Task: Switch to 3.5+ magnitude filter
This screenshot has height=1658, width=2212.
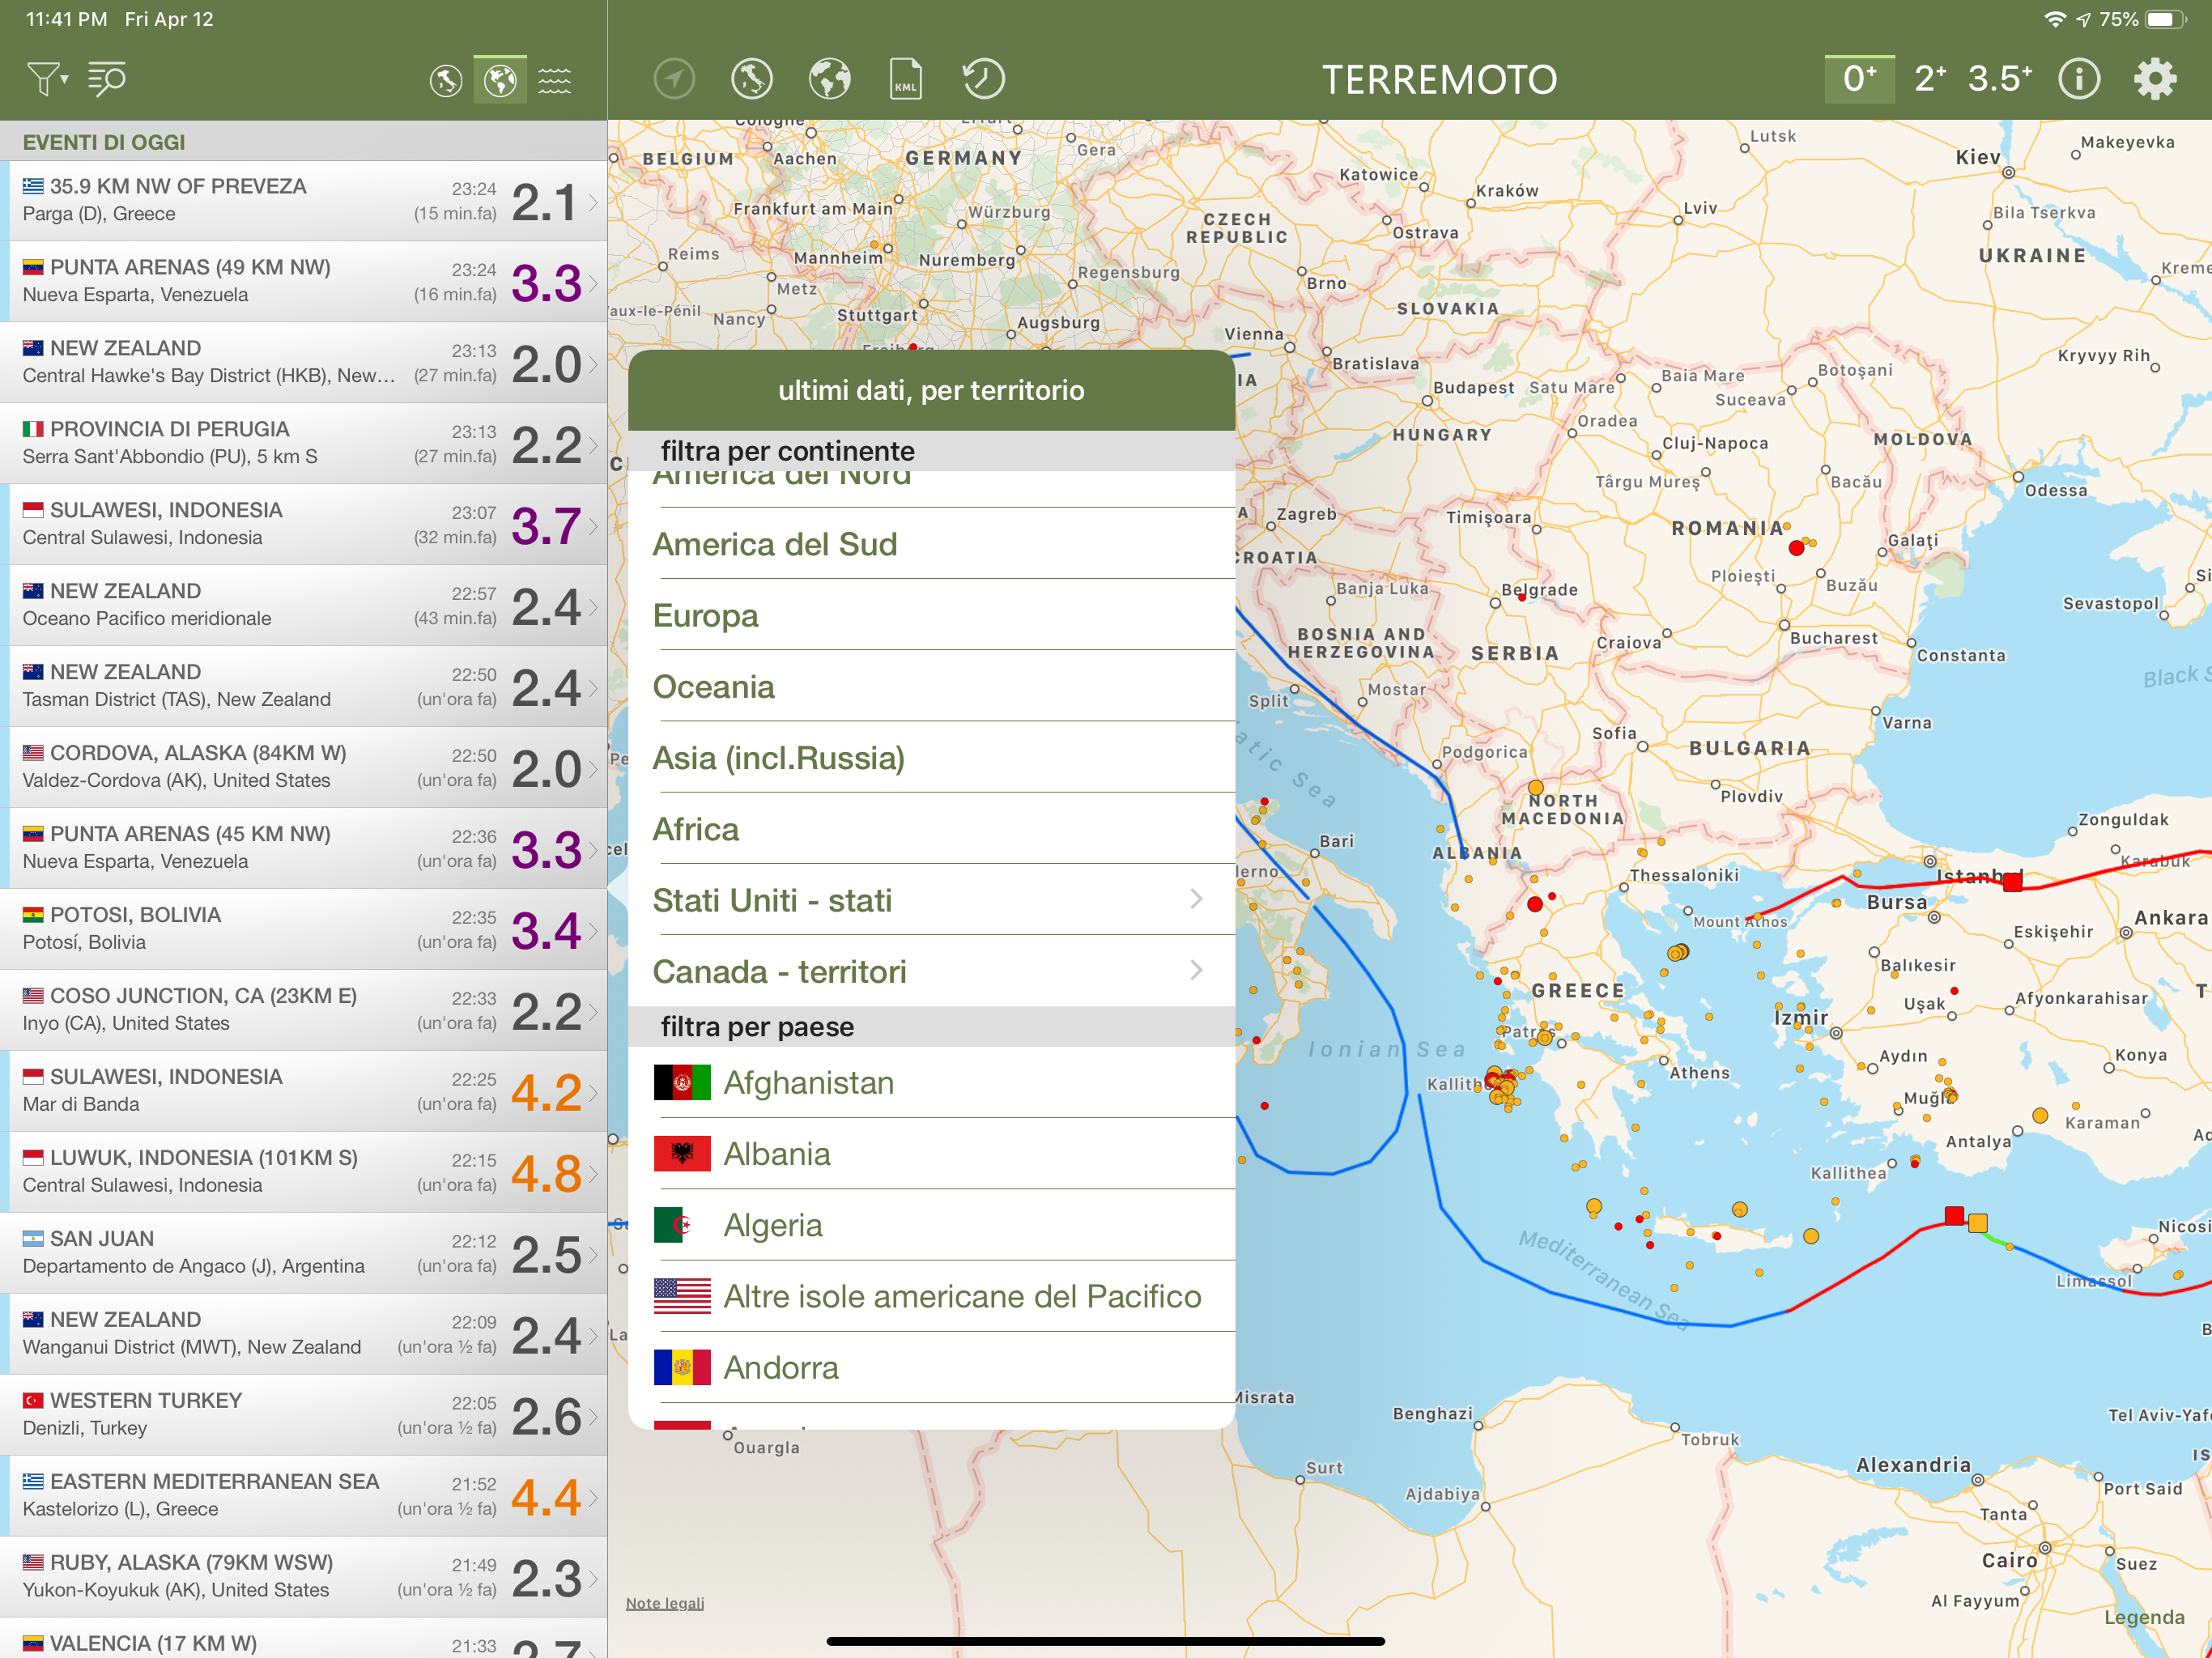Action: pyautogui.click(x=1999, y=79)
